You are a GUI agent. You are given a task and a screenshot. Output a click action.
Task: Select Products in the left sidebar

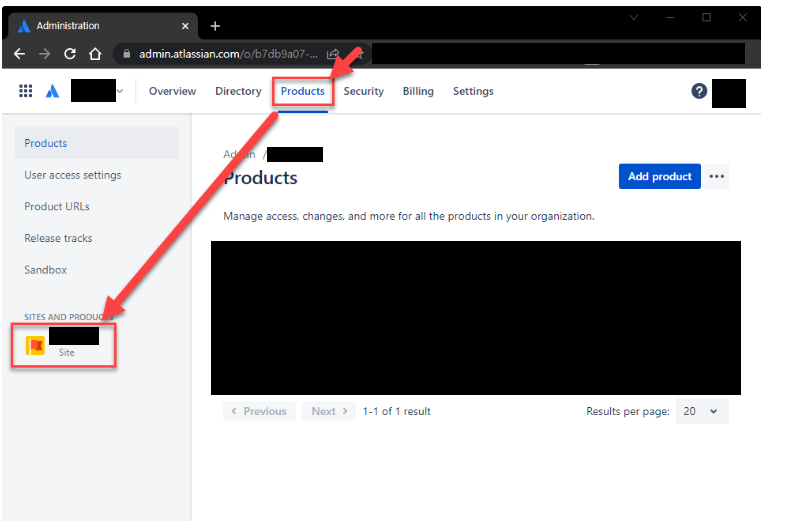[97, 143]
